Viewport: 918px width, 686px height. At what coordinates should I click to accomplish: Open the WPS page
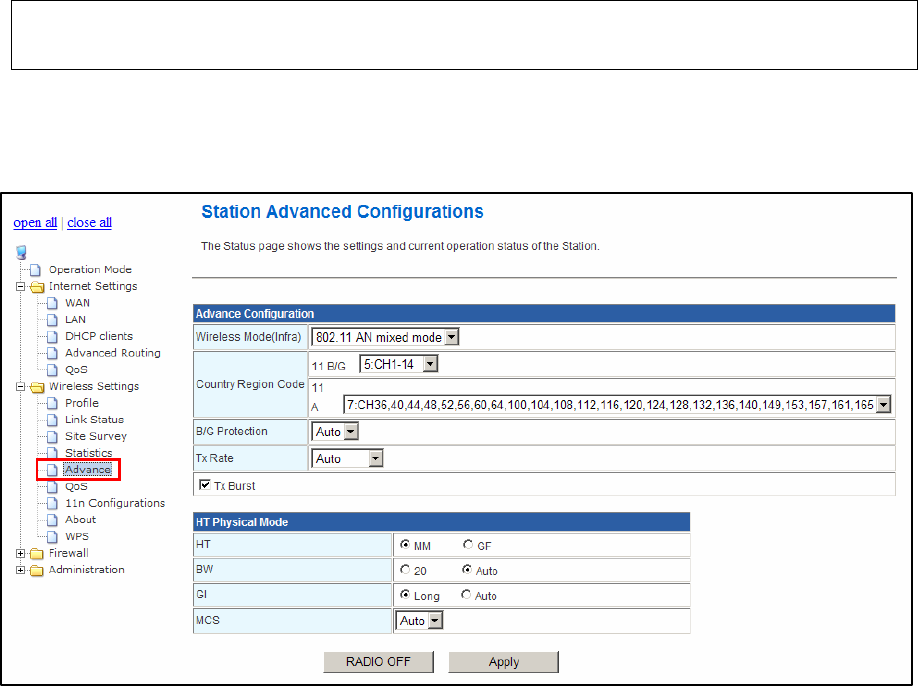point(77,537)
